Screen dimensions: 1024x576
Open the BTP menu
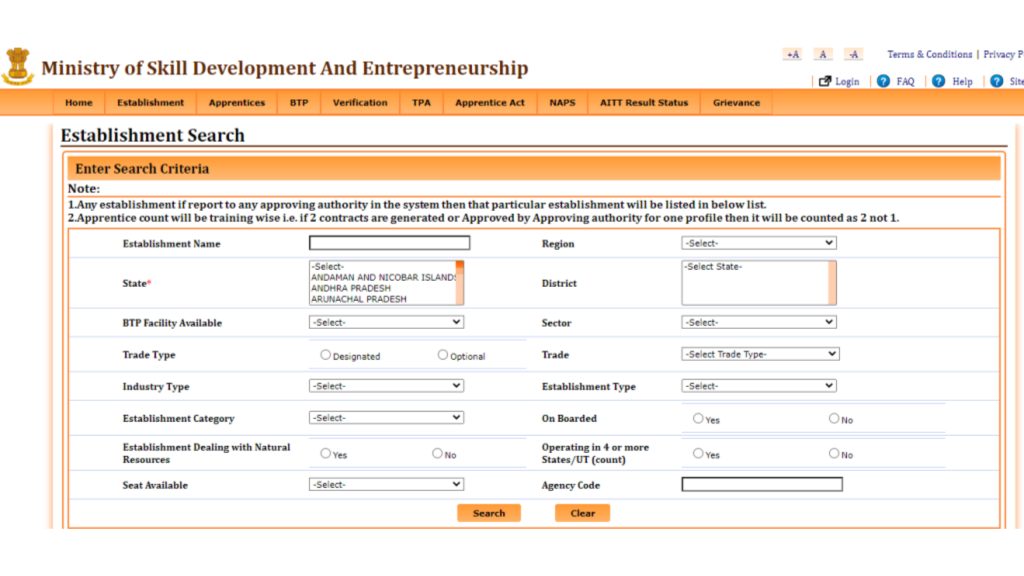[298, 103]
